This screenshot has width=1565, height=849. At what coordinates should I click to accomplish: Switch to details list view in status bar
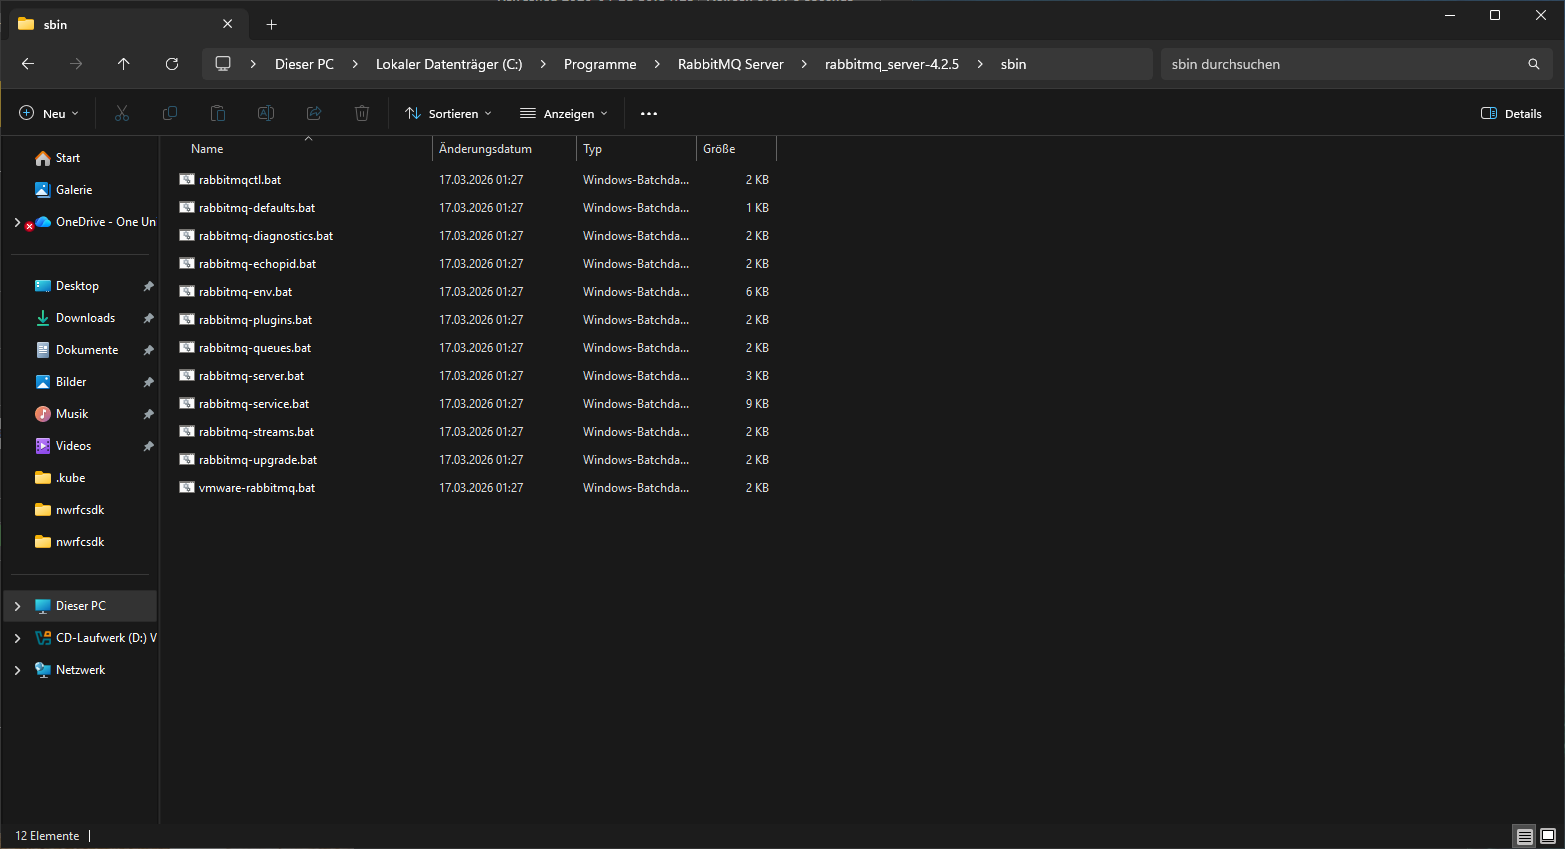pyautogui.click(x=1525, y=836)
